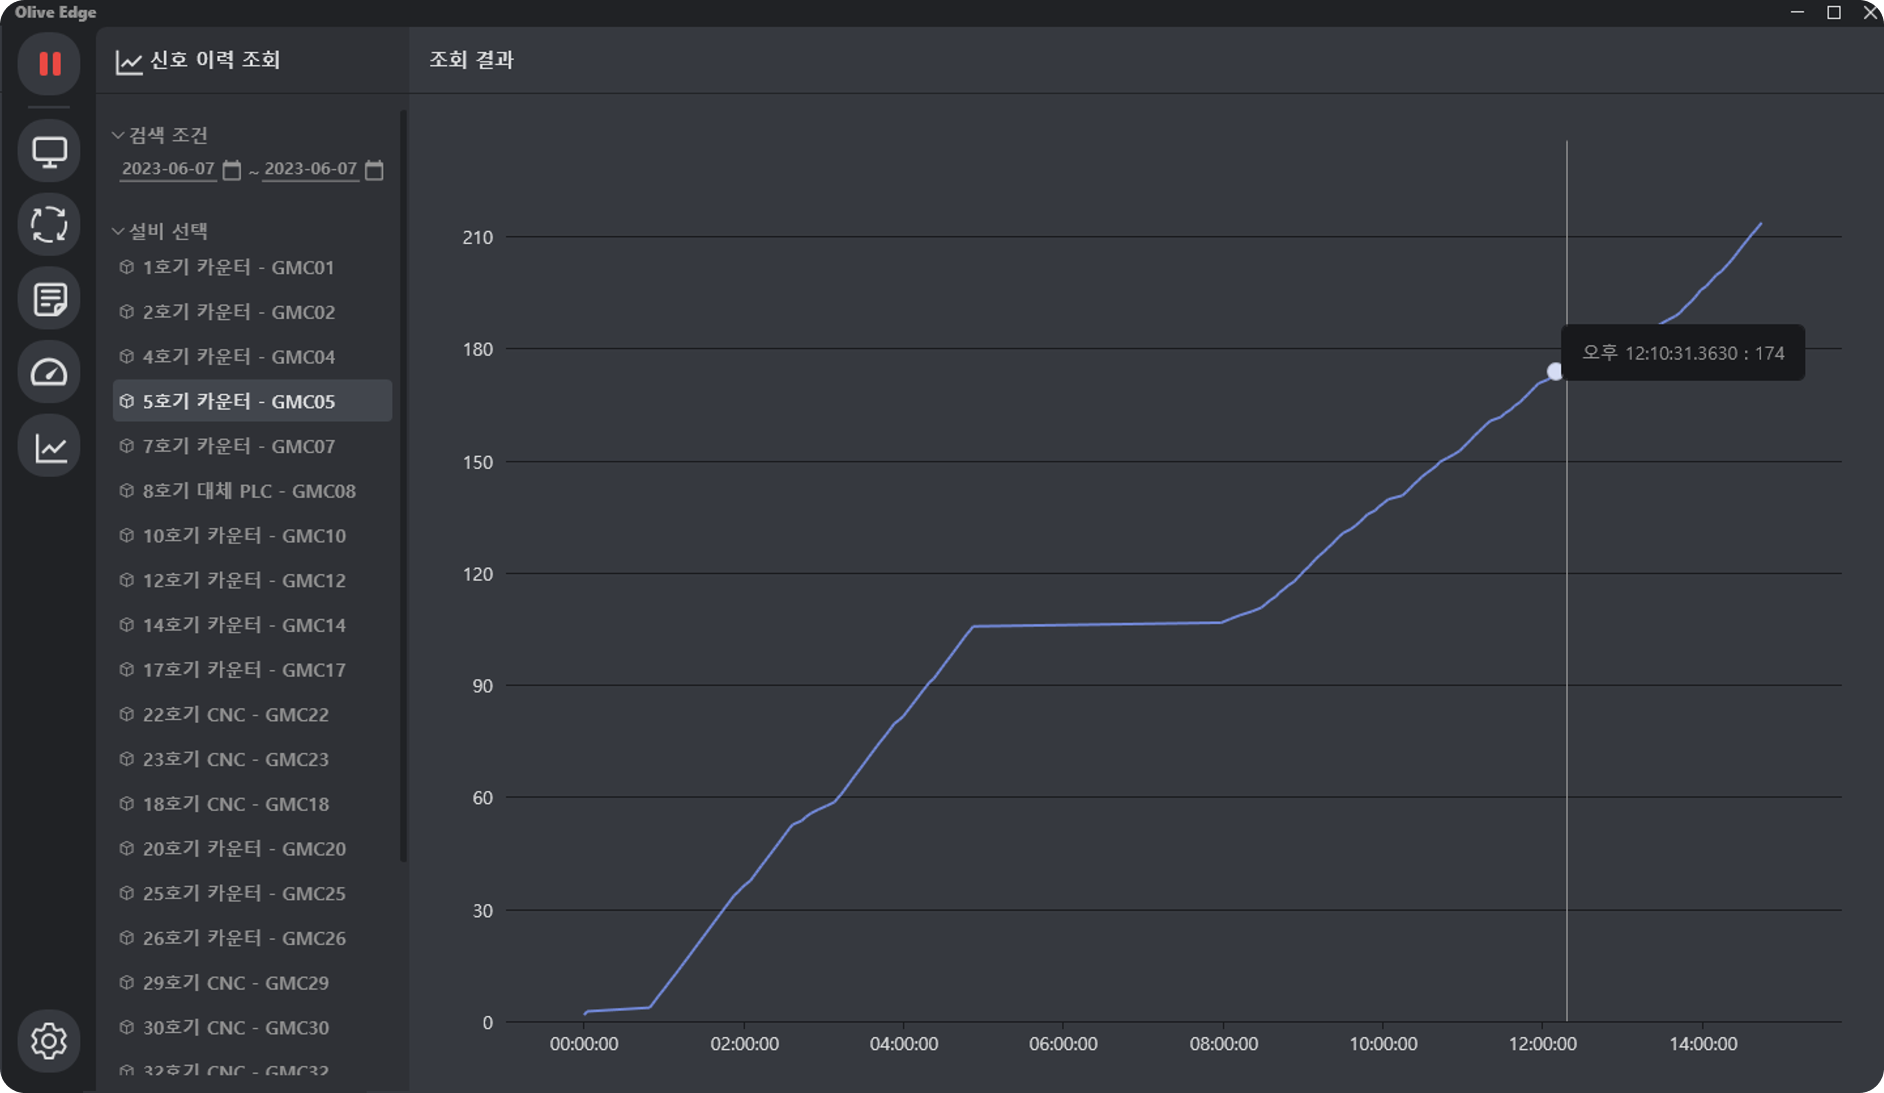Open the log document icon
1884x1093 pixels.
[x=49, y=298]
